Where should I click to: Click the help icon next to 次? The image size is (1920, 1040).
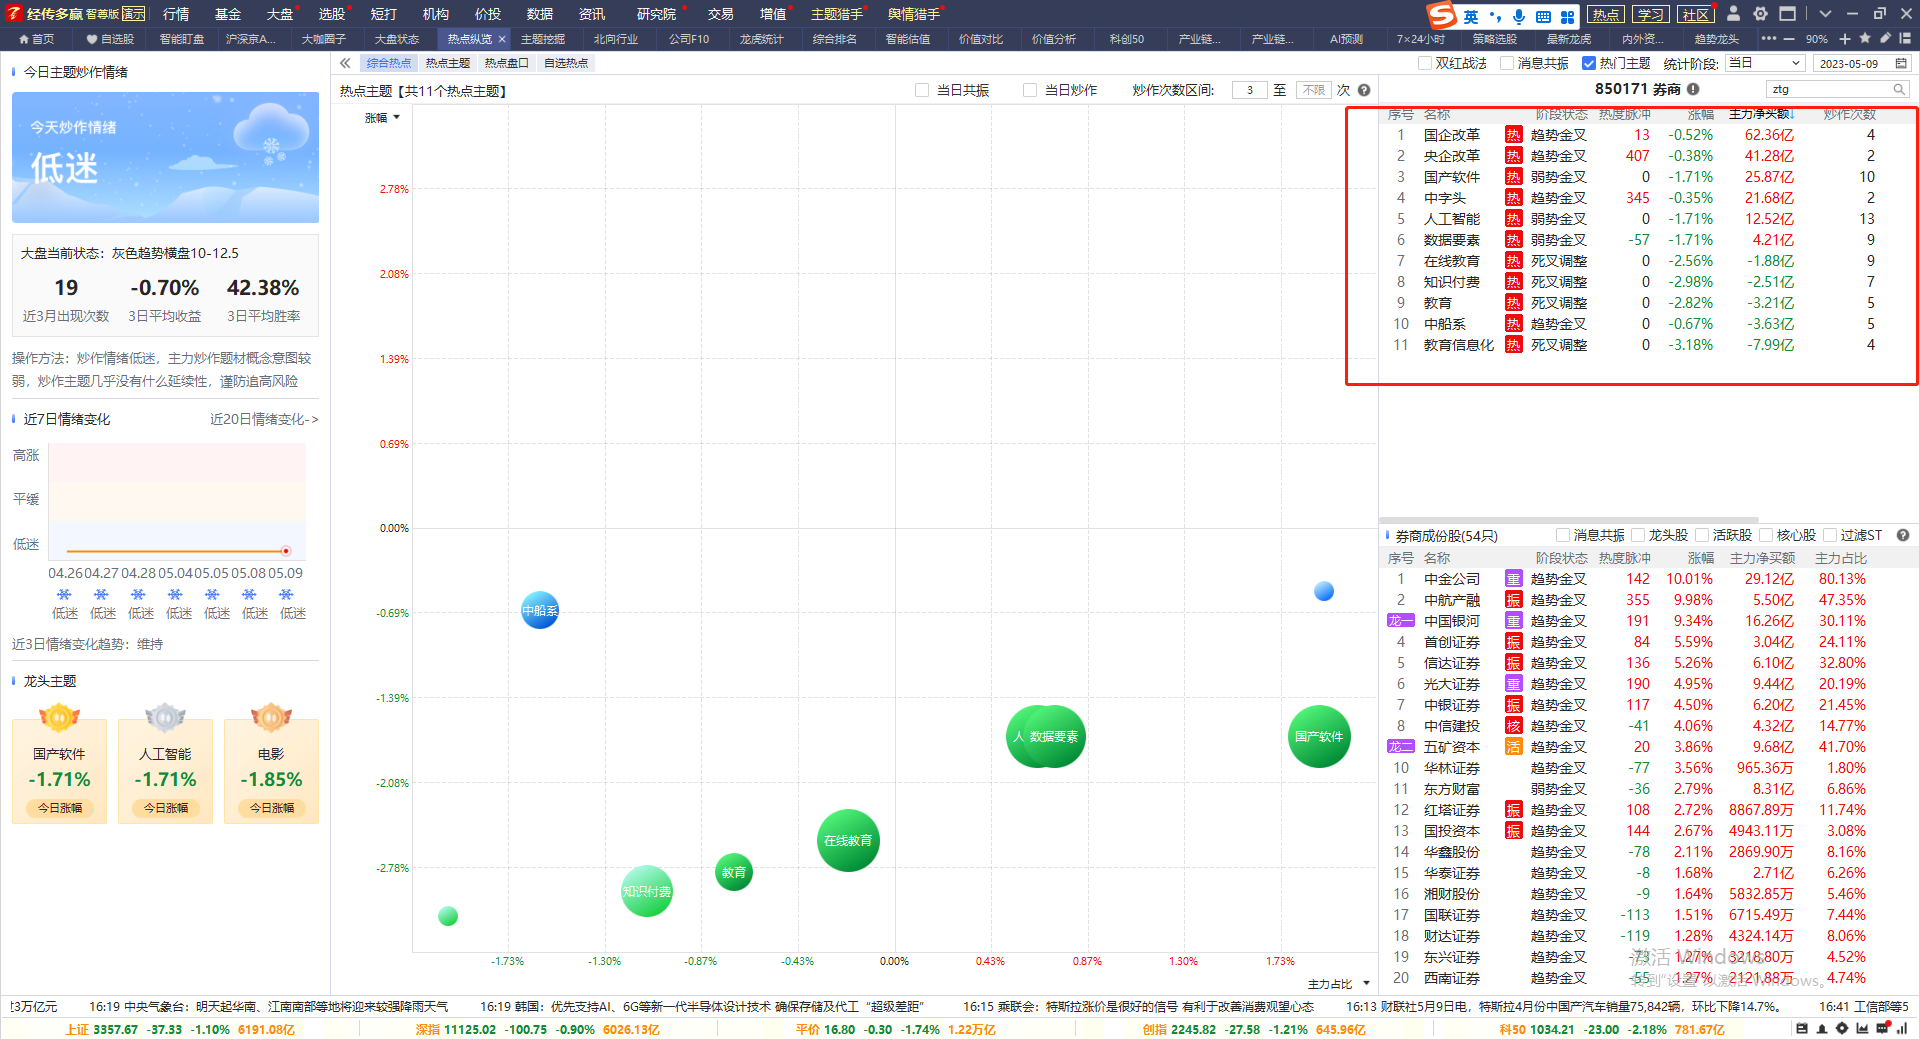[1364, 90]
